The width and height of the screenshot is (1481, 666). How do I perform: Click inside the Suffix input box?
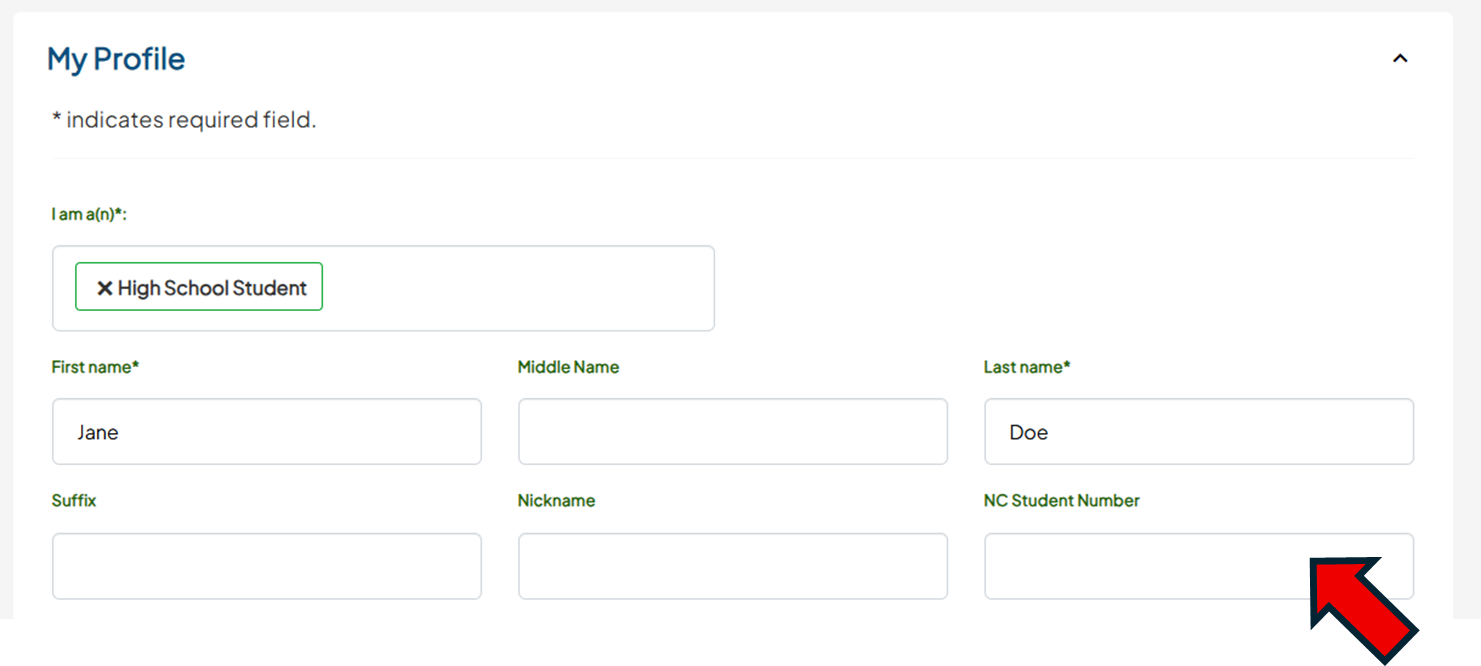pos(266,565)
